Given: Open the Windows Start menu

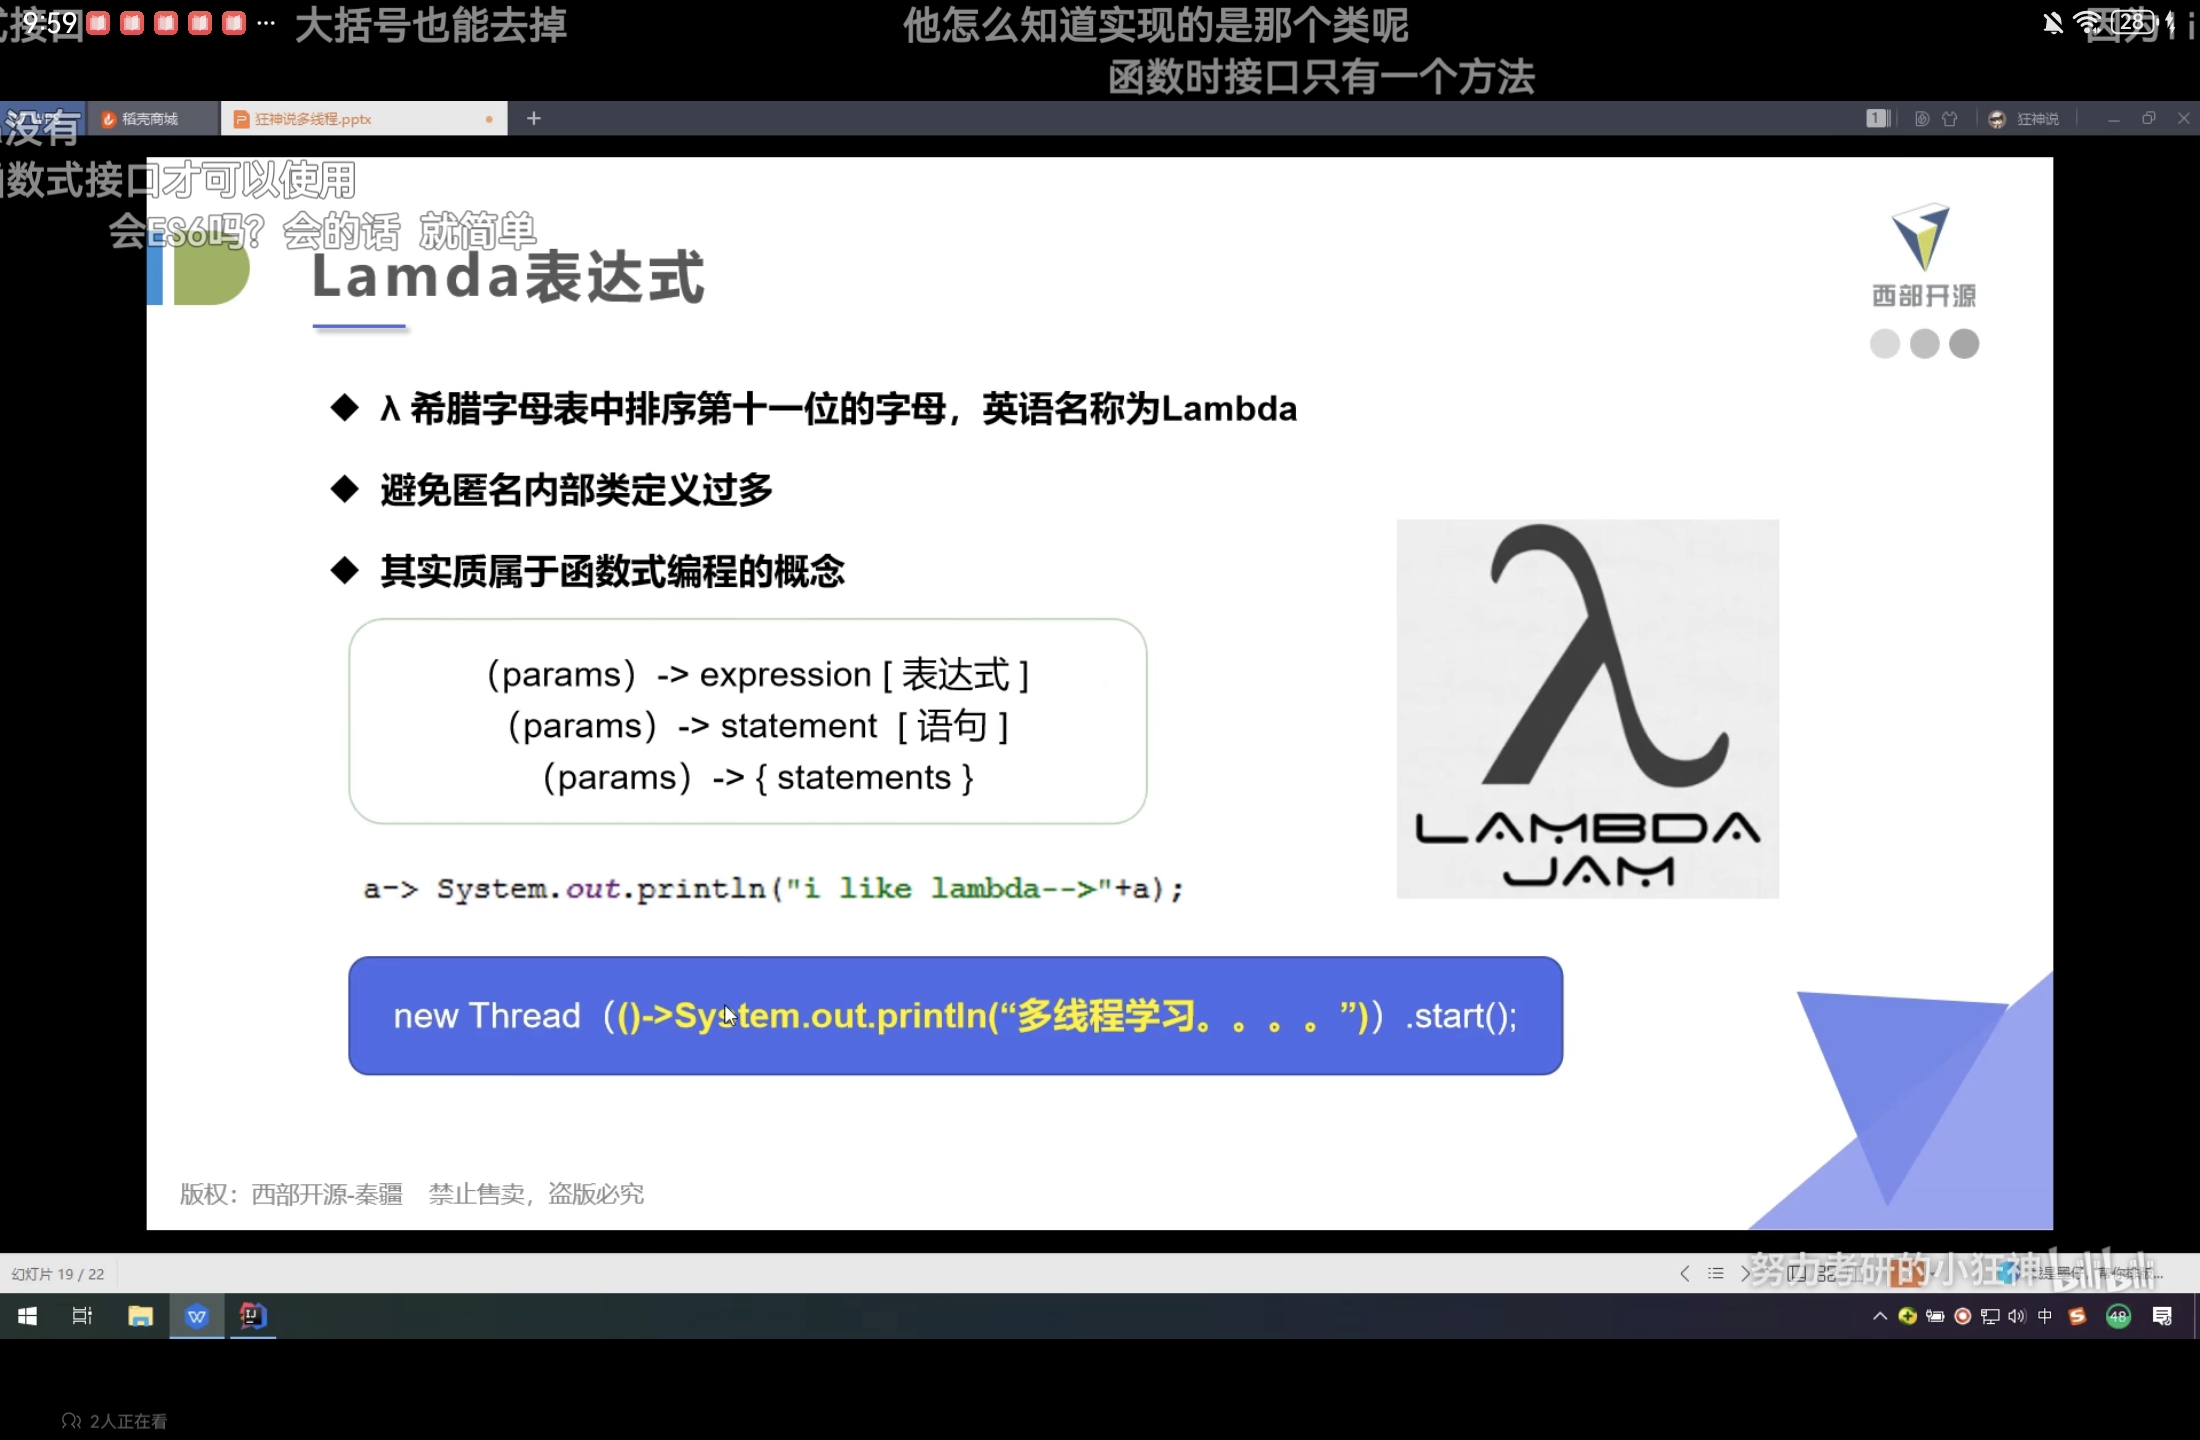Looking at the screenshot, I should coord(27,1316).
